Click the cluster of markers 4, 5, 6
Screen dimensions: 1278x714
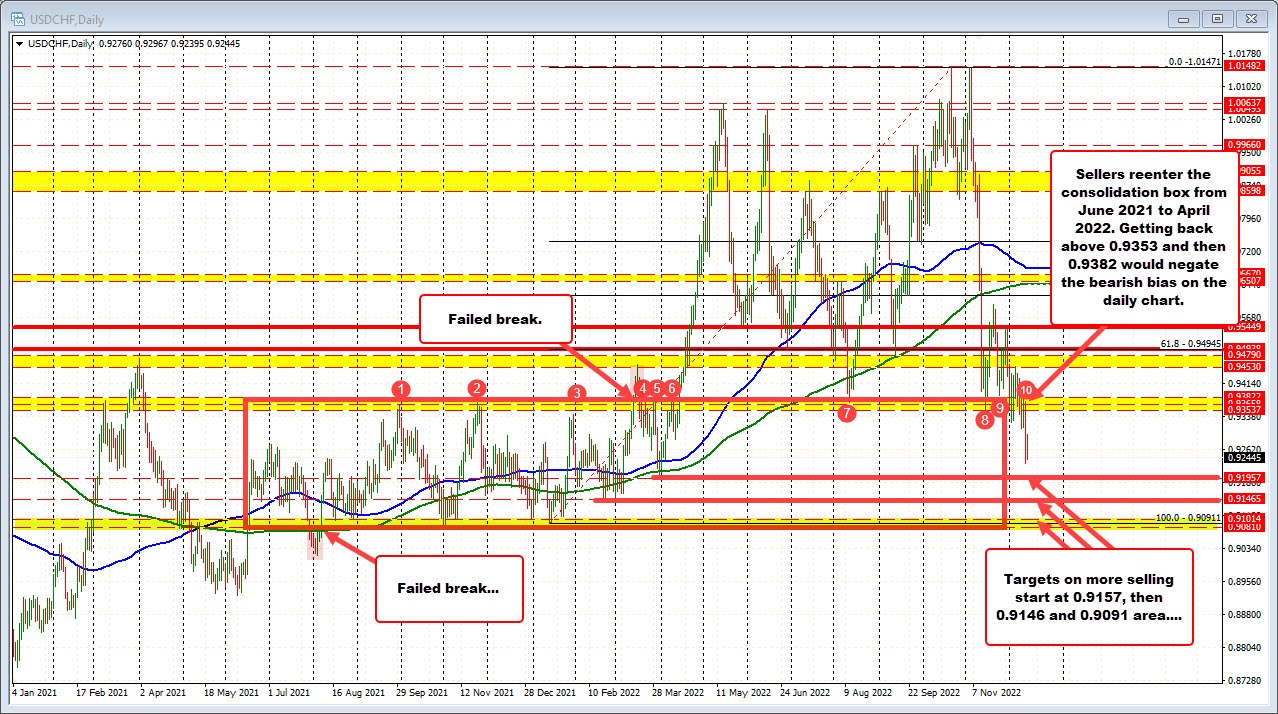(x=656, y=389)
